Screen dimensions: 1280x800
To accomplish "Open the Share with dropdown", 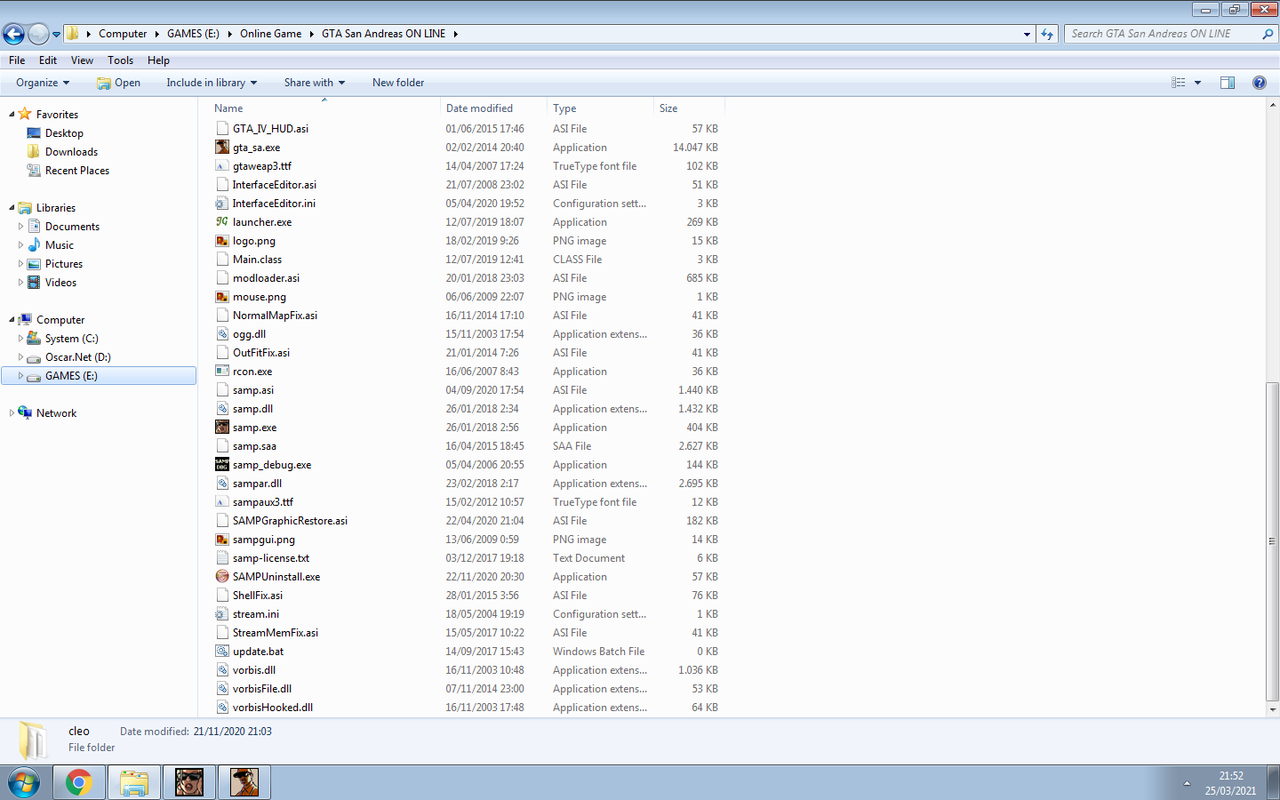I will click(x=314, y=83).
